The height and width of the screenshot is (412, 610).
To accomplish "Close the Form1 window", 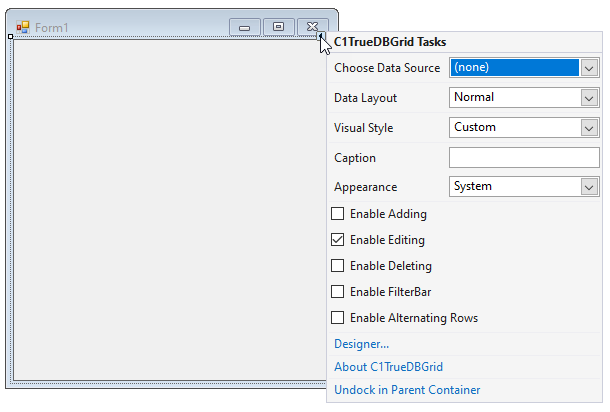I will coord(312,27).
